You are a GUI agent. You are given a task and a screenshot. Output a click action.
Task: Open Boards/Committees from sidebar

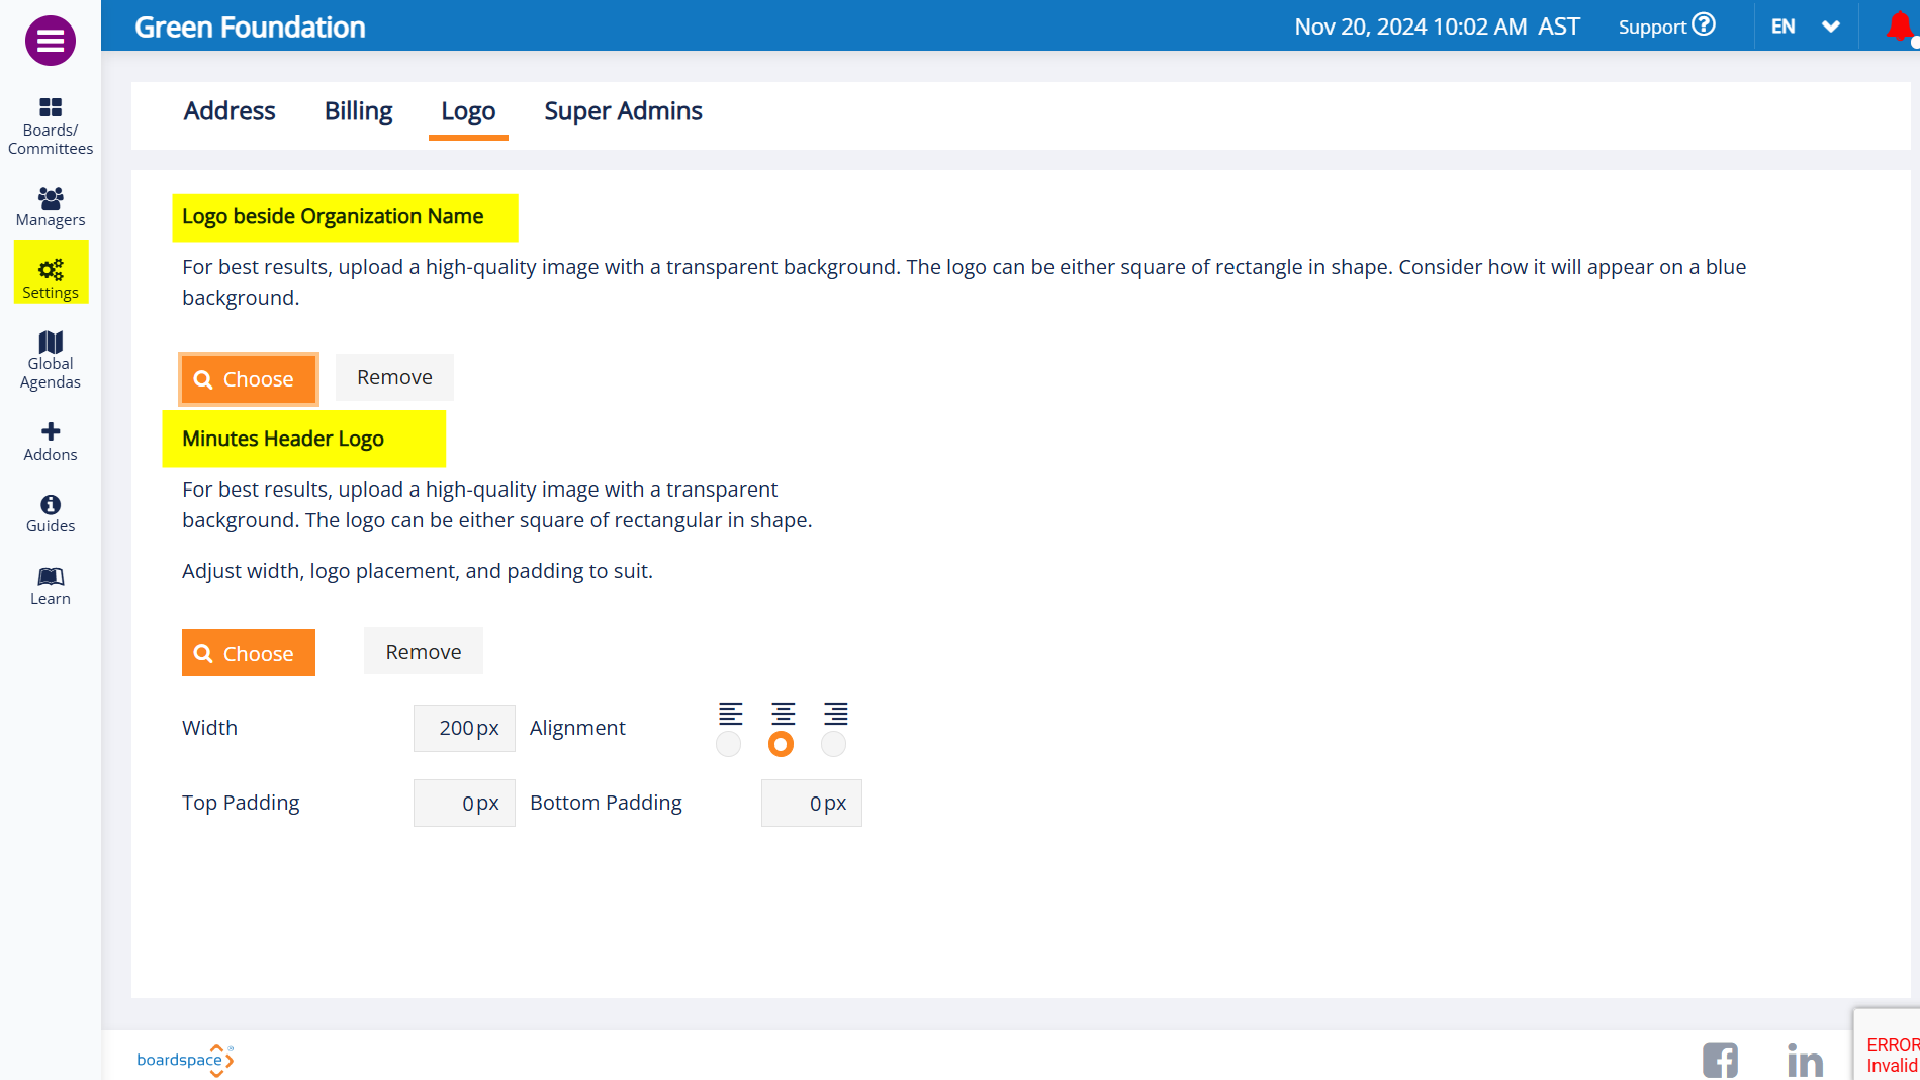coord(50,126)
